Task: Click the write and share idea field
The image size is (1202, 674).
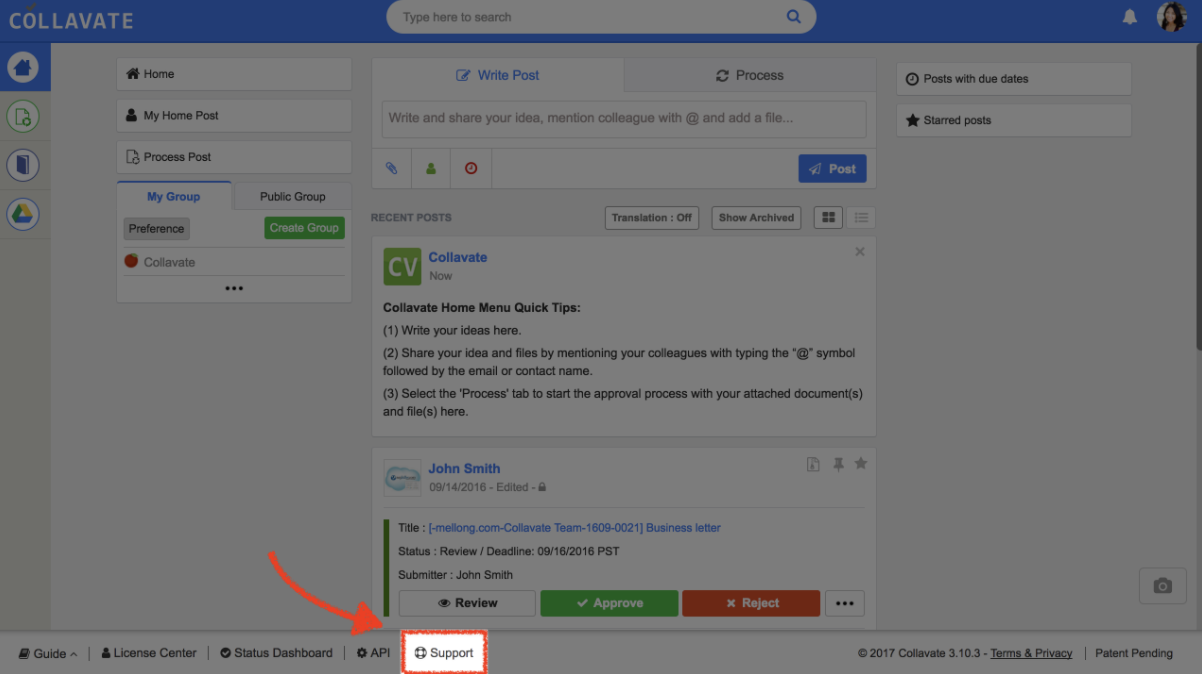Action: tap(624, 118)
